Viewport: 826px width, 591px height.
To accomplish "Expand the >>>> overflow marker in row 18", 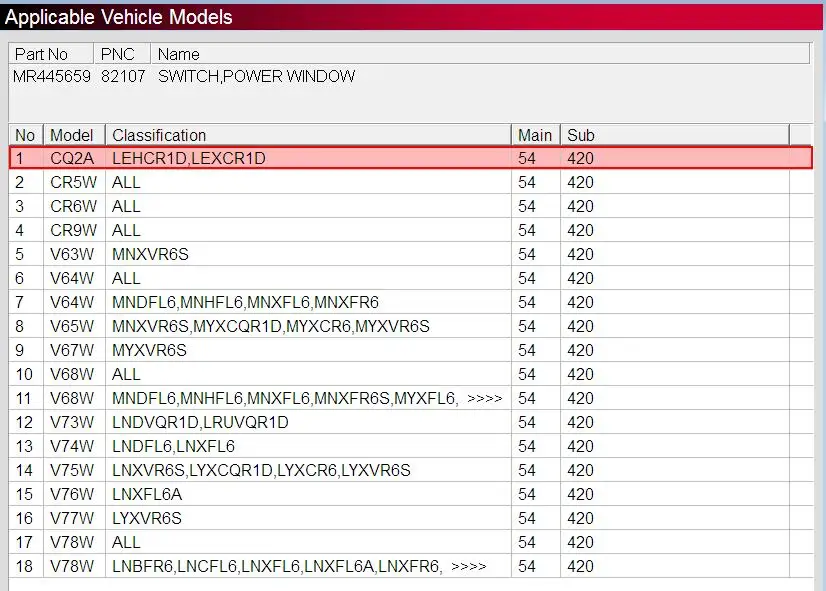I will 469,567.
